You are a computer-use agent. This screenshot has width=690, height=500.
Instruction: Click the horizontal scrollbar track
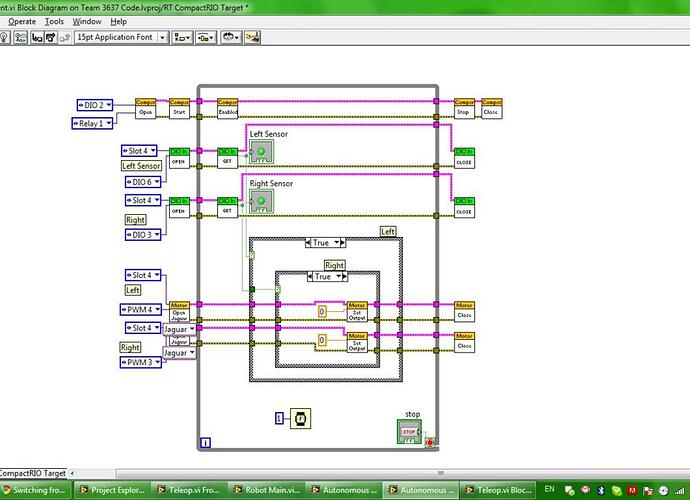pos(403,473)
